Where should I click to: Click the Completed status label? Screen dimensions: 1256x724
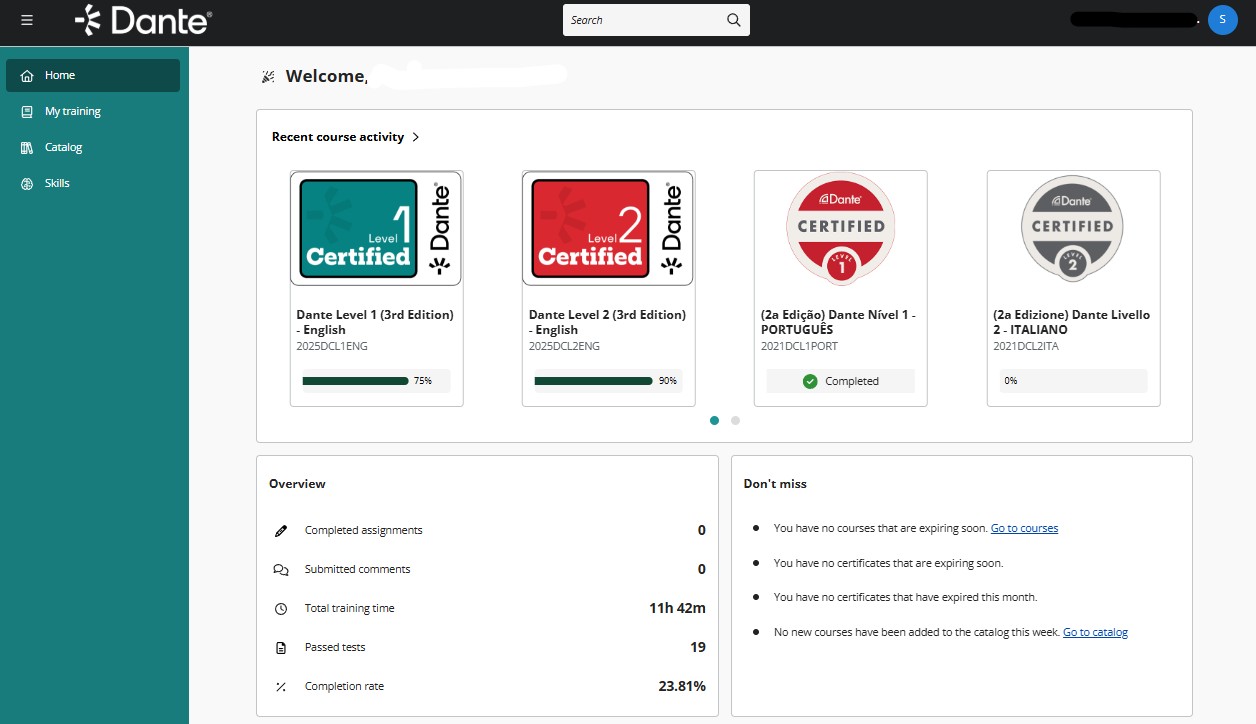[852, 381]
